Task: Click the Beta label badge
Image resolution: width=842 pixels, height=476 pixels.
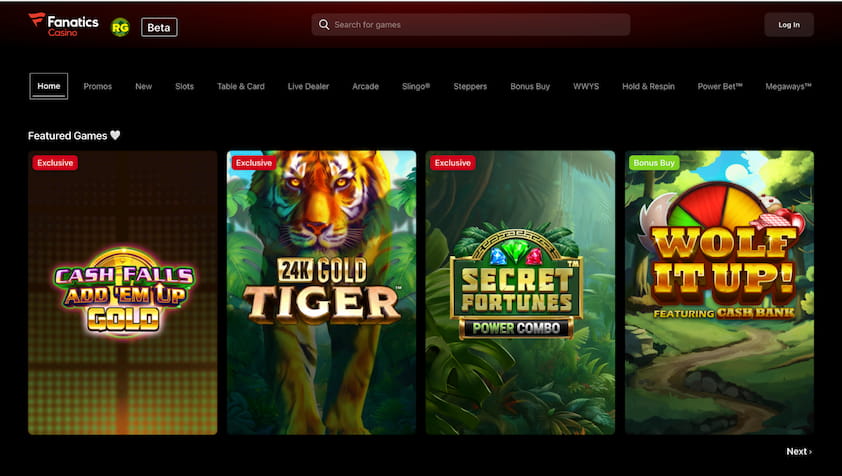Action: (159, 27)
